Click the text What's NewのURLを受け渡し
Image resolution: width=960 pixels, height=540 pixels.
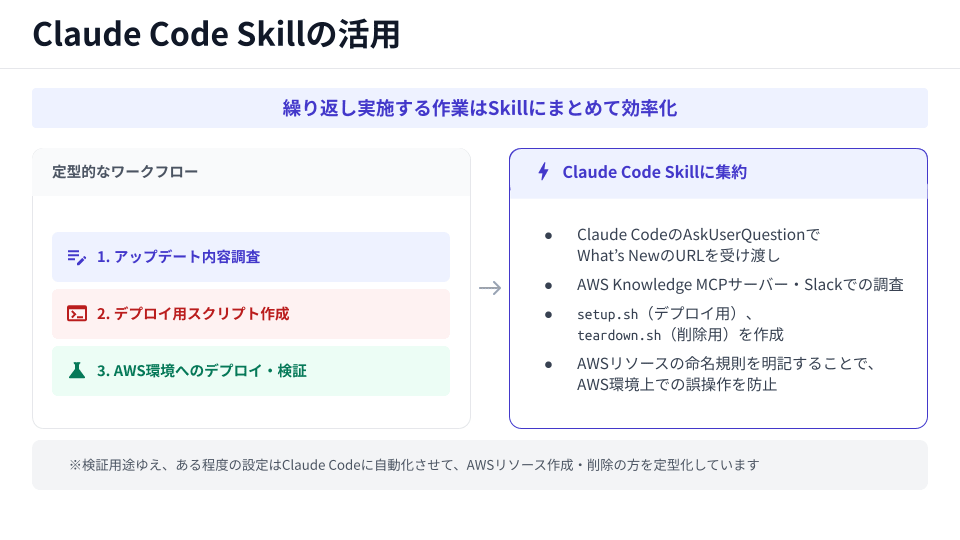click(x=678, y=255)
